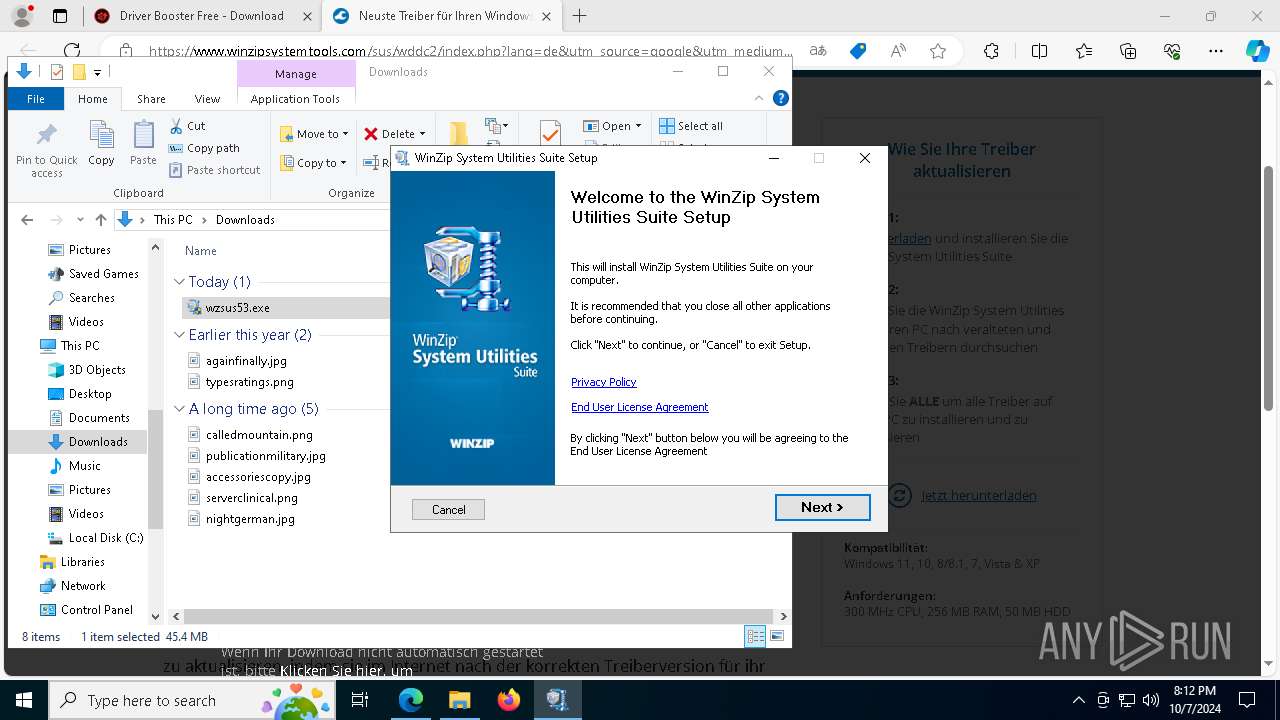The width and height of the screenshot is (1280, 720).
Task: Collapse the Today group
Action: 180,282
